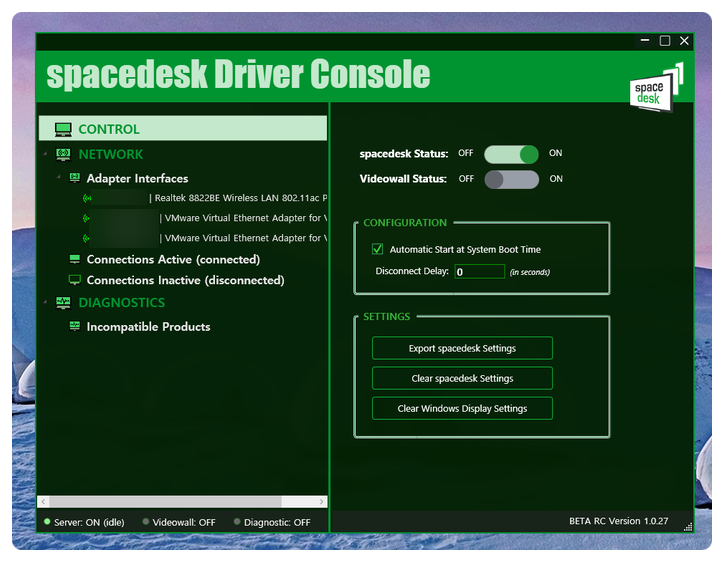
Task: Click the CONTROL monitor icon
Action: (63, 129)
